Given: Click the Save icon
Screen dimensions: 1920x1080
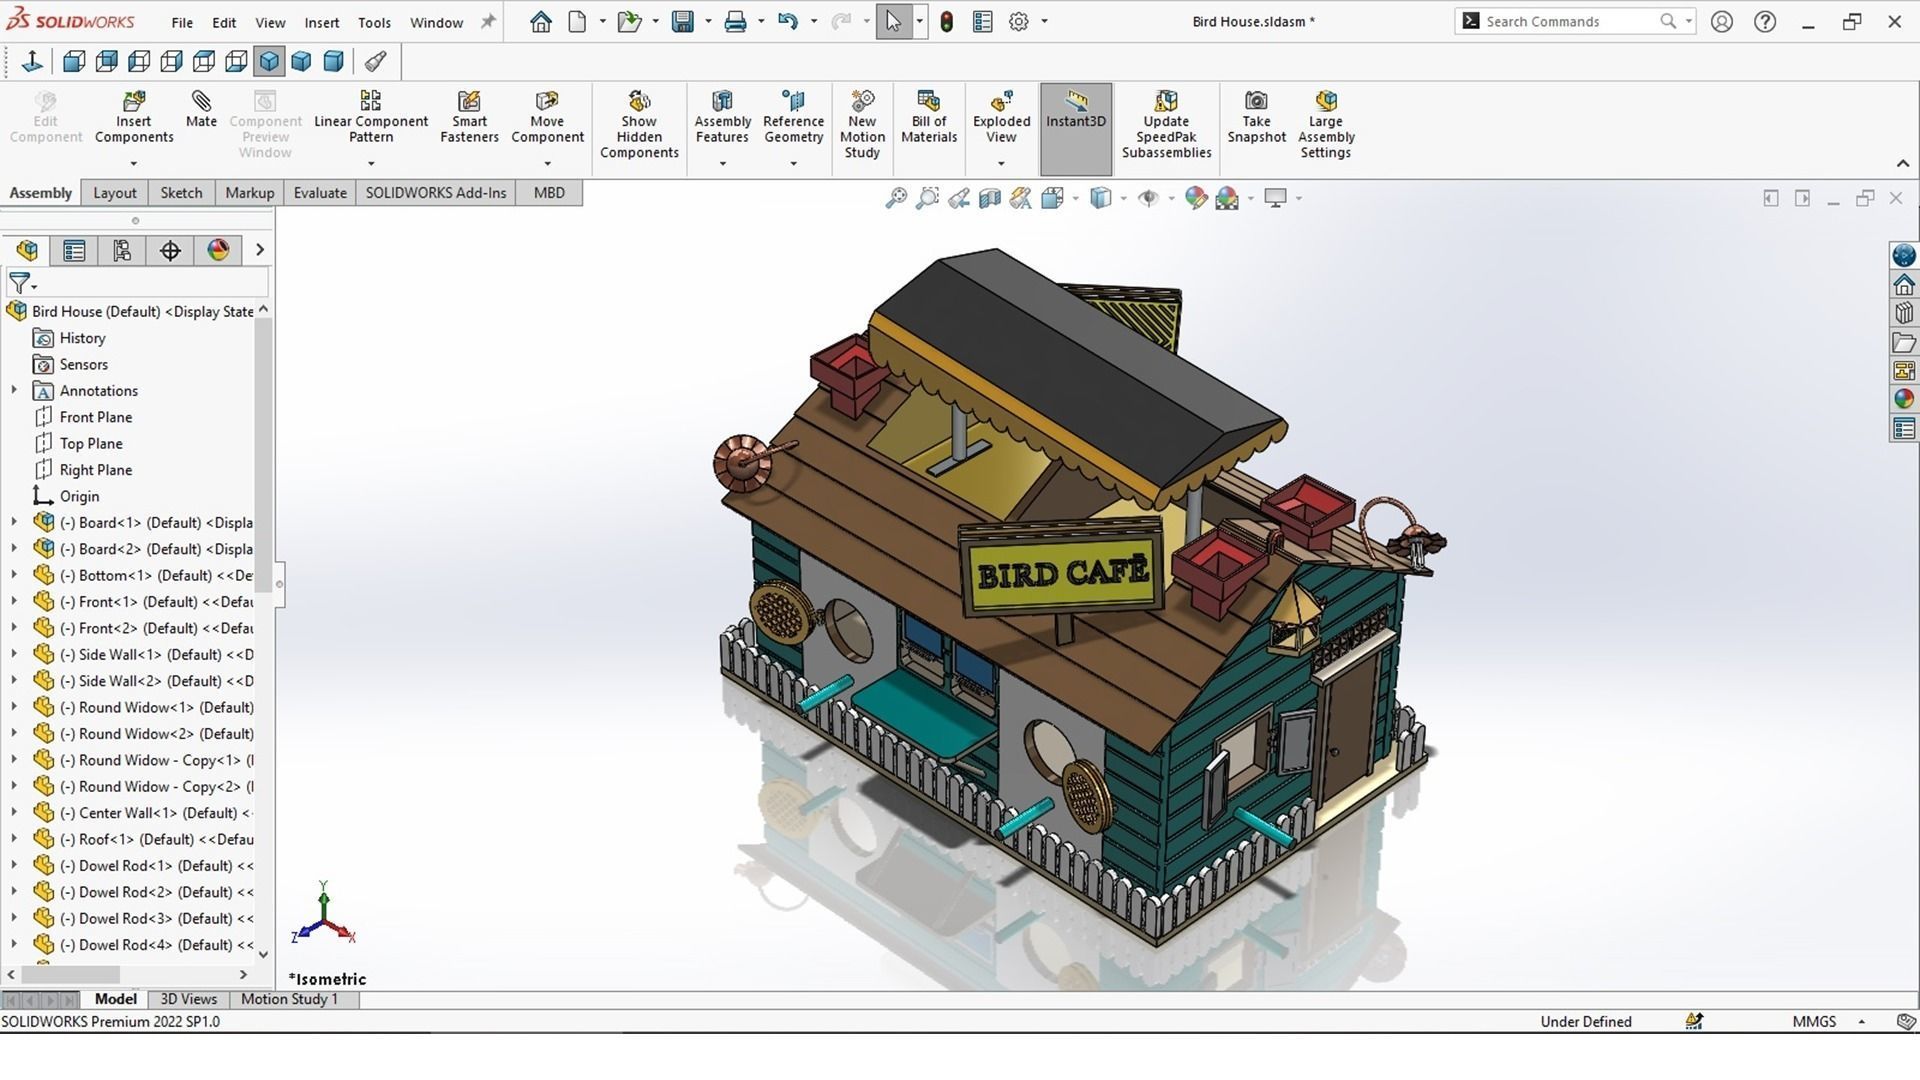Looking at the screenshot, I should click(683, 21).
